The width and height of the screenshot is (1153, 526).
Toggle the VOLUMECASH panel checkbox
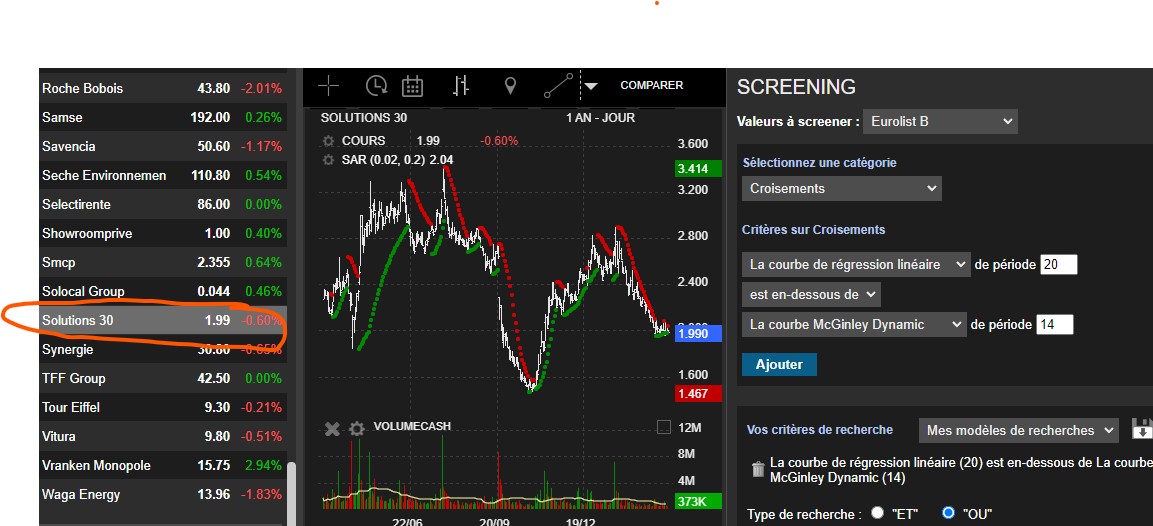pos(663,427)
